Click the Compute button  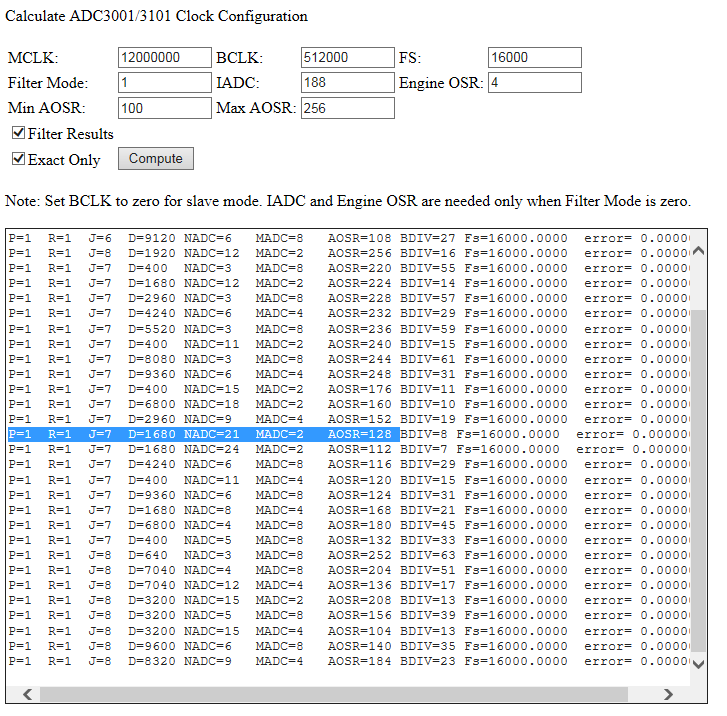pyautogui.click(x=156, y=159)
